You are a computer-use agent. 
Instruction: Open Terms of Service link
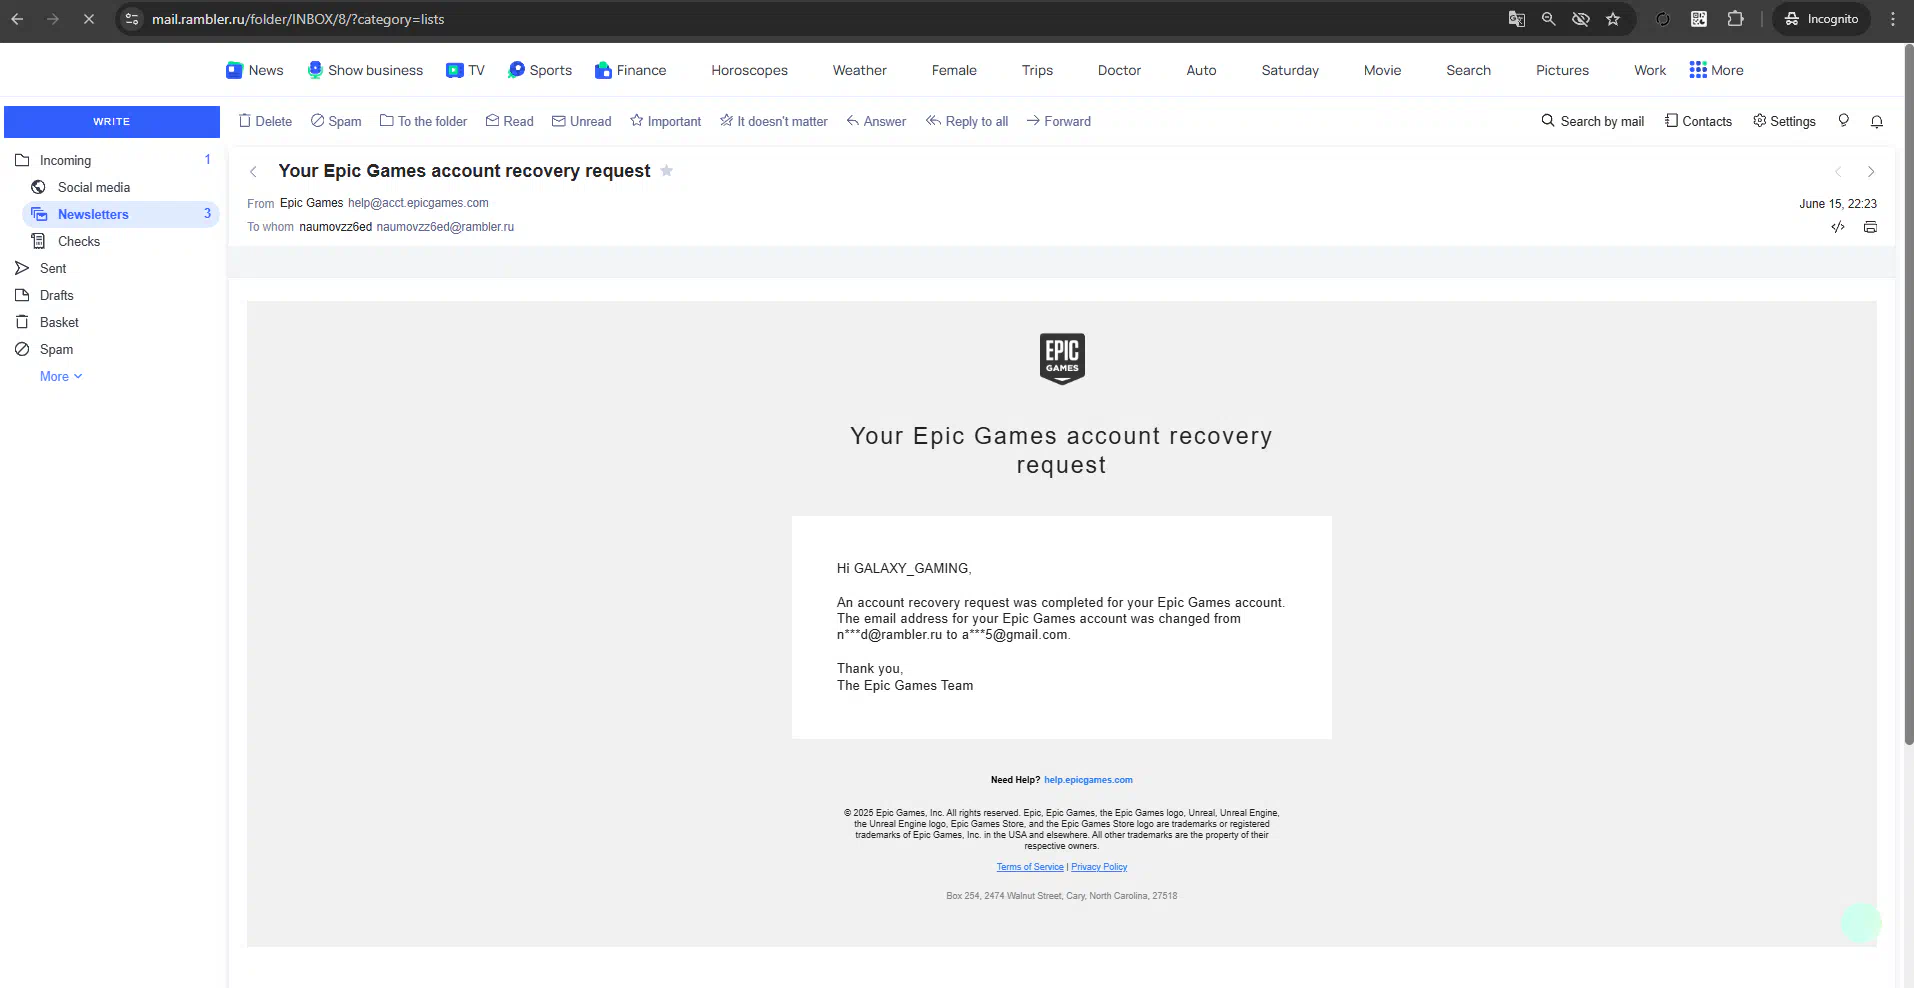[1030, 867]
